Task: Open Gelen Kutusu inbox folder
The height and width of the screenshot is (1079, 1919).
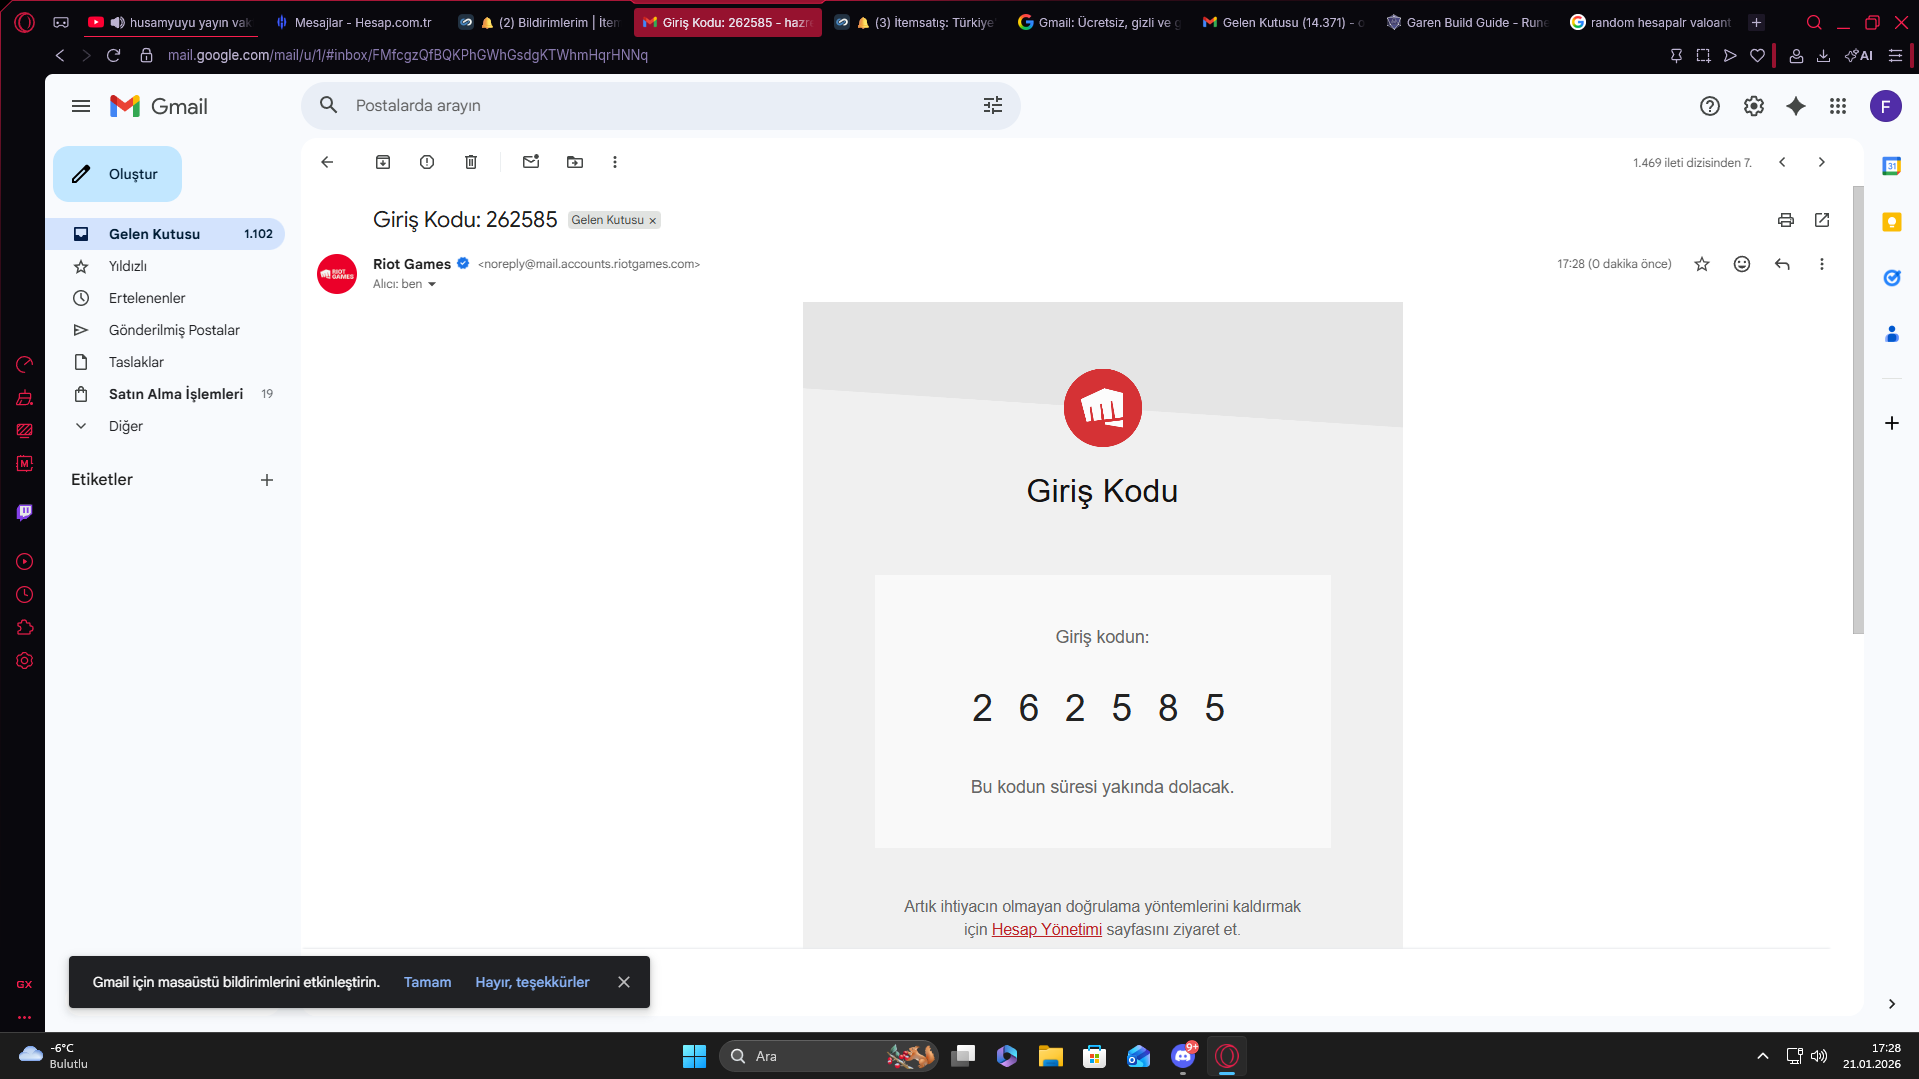Action: pyautogui.click(x=165, y=234)
